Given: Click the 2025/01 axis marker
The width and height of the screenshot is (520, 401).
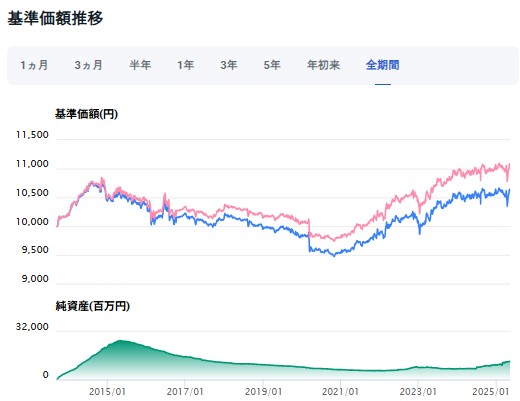Looking at the screenshot, I should (x=491, y=391).
